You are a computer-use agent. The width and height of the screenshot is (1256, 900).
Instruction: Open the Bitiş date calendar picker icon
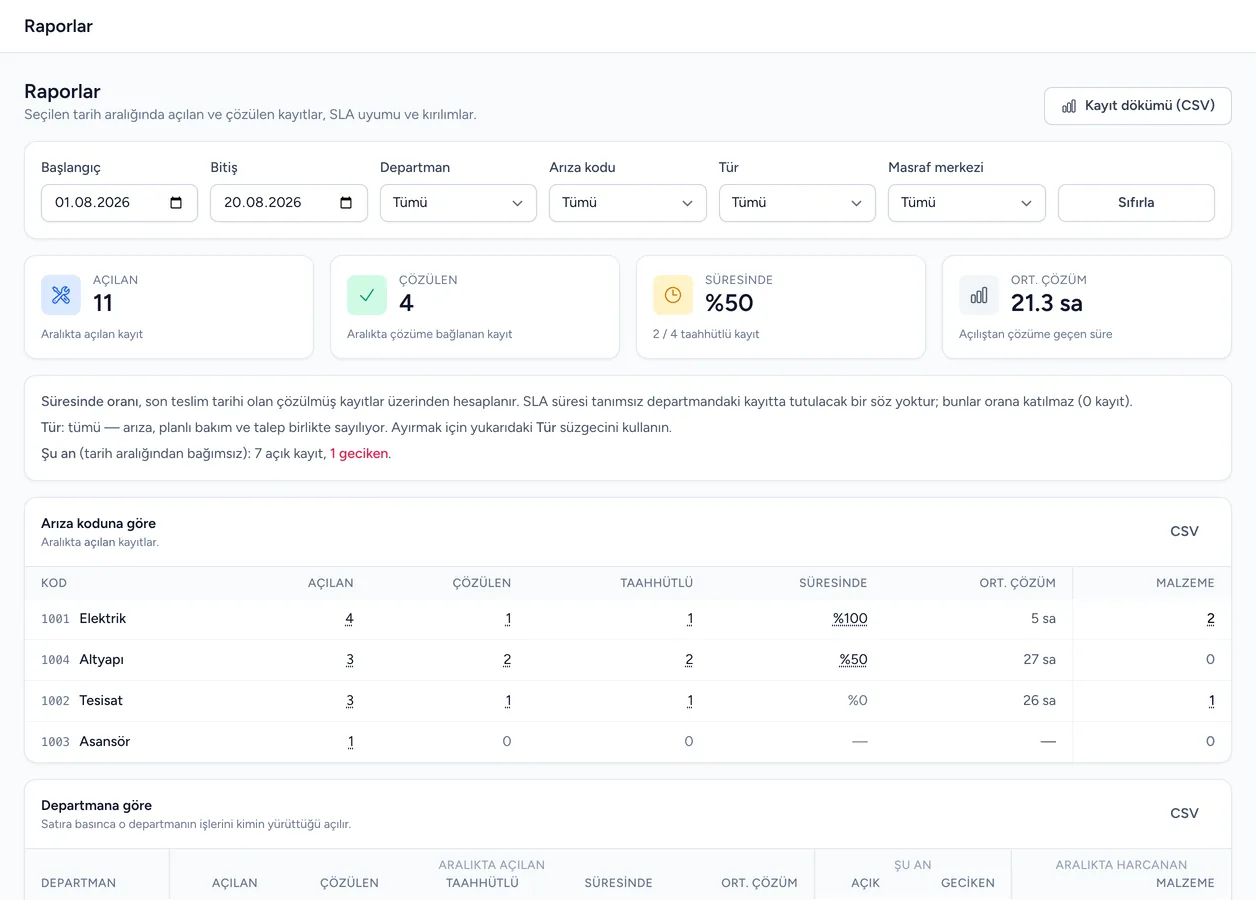pos(346,203)
